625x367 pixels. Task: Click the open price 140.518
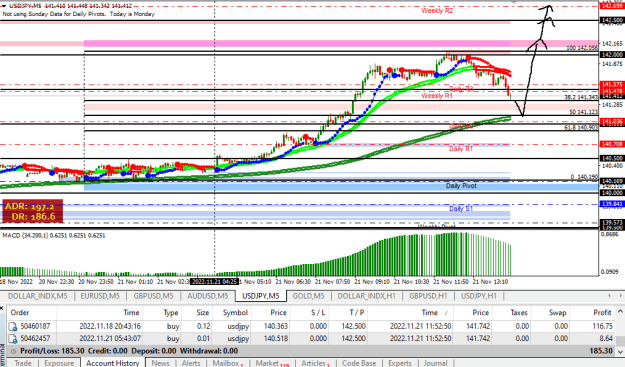275,339
